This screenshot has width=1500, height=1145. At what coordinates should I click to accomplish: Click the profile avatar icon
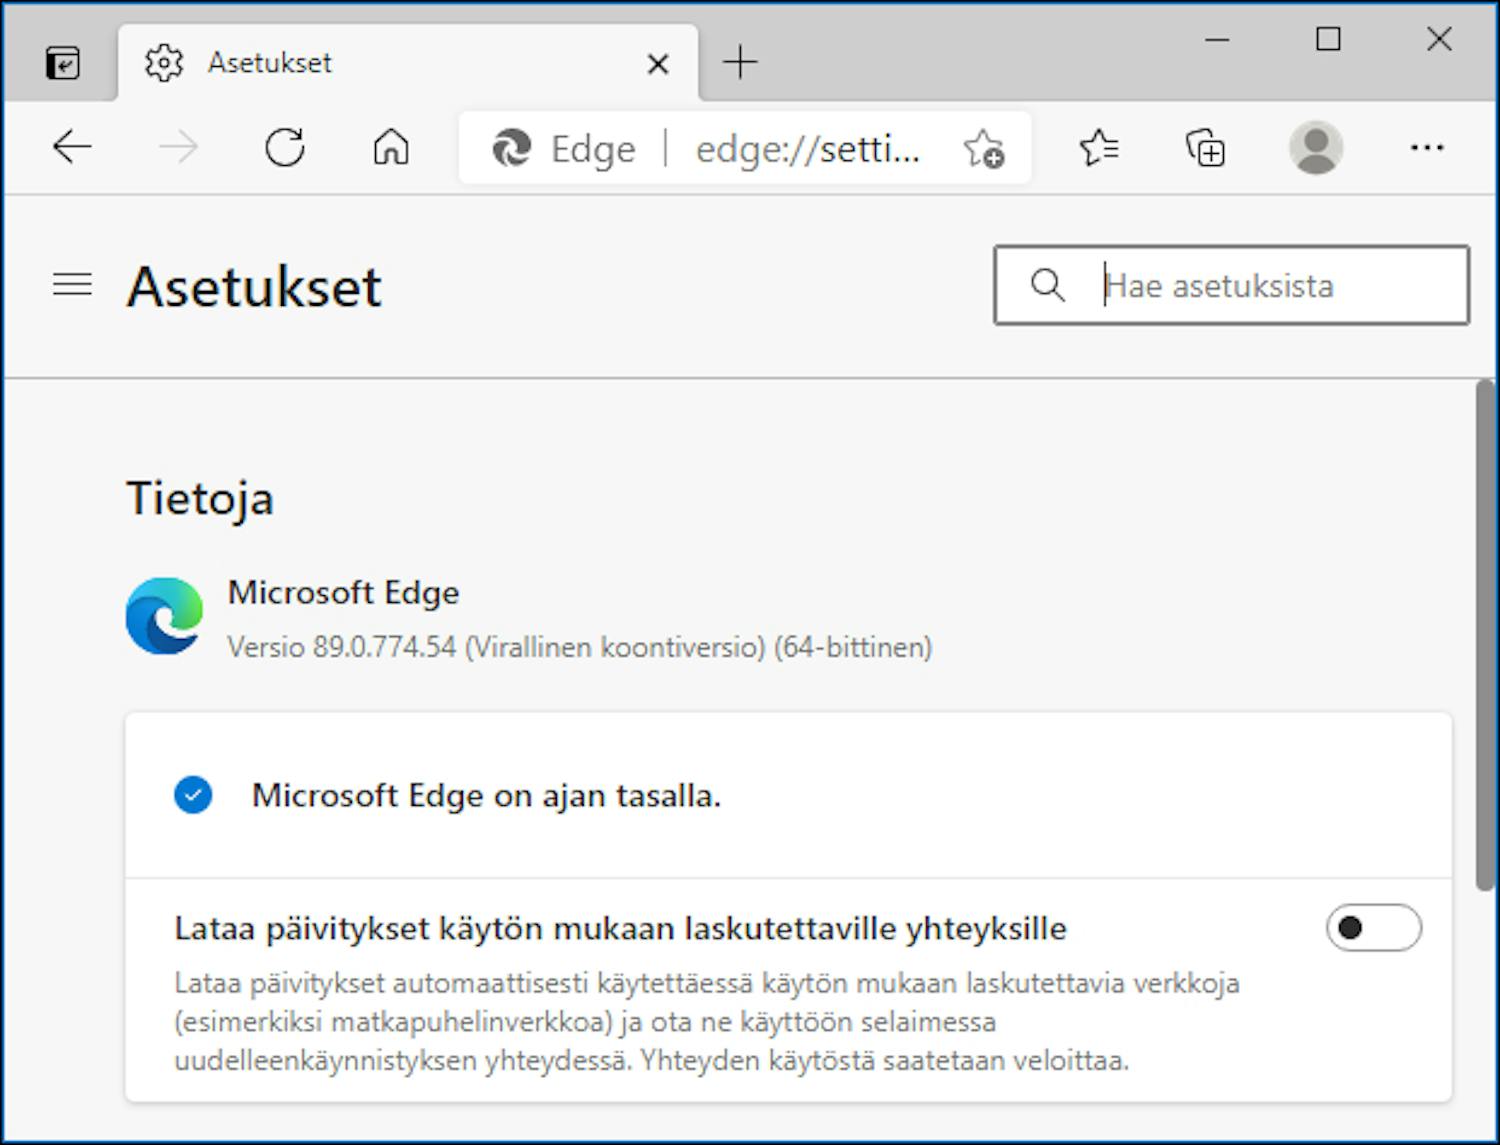pyautogui.click(x=1317, y=148)
